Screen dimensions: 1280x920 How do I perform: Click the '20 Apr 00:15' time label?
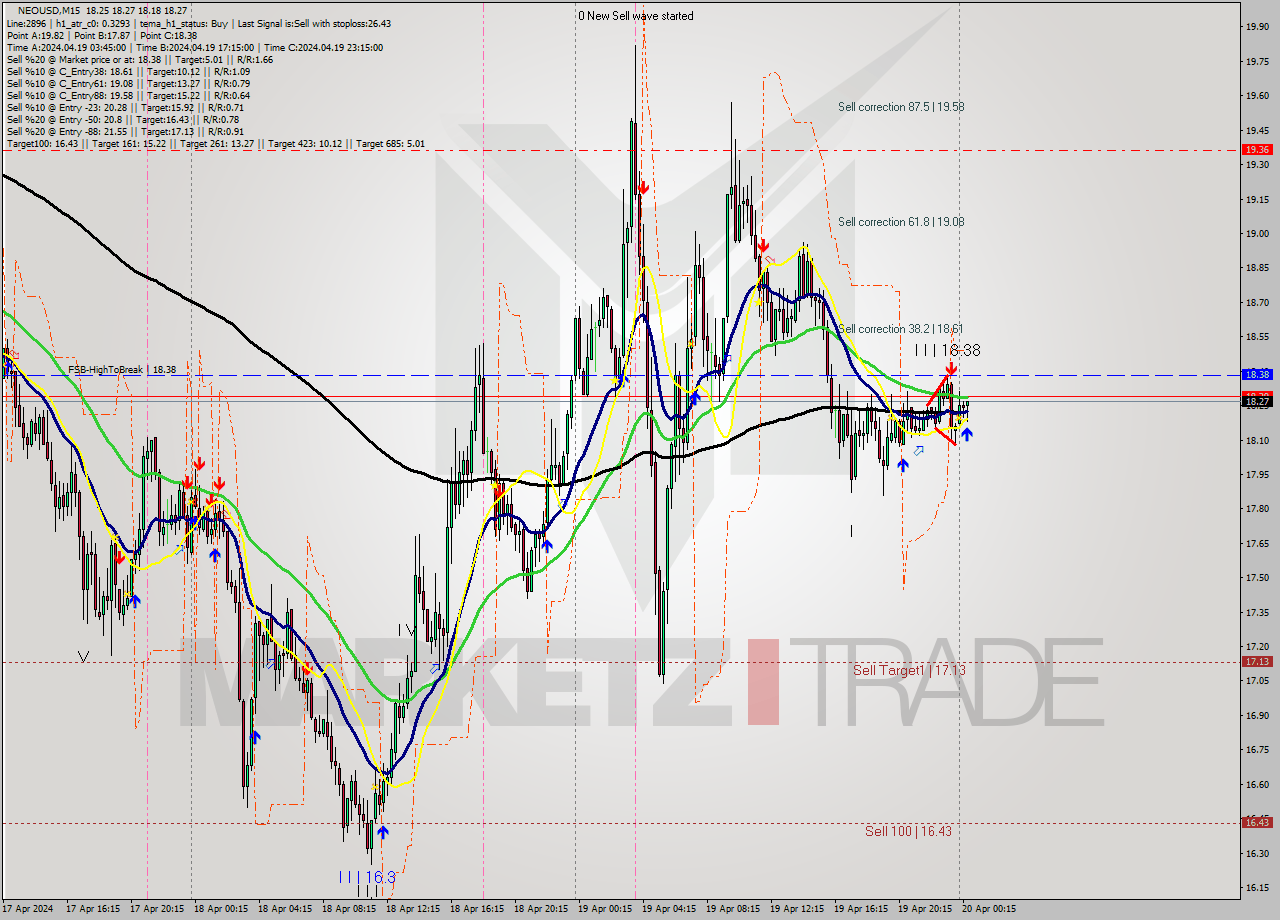coord(988,909)
